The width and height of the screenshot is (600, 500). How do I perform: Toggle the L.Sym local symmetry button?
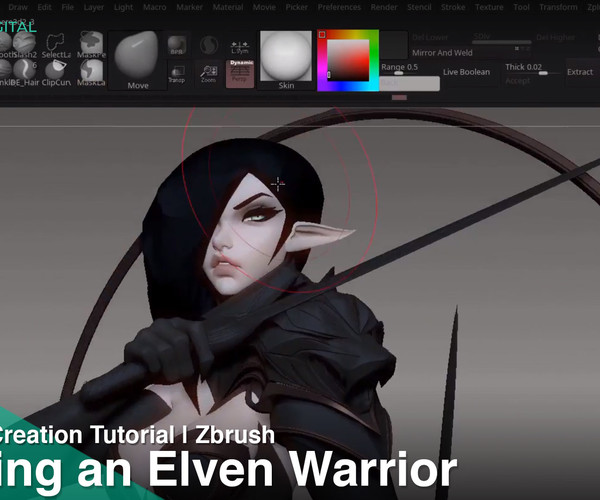(x=240, y=47)
